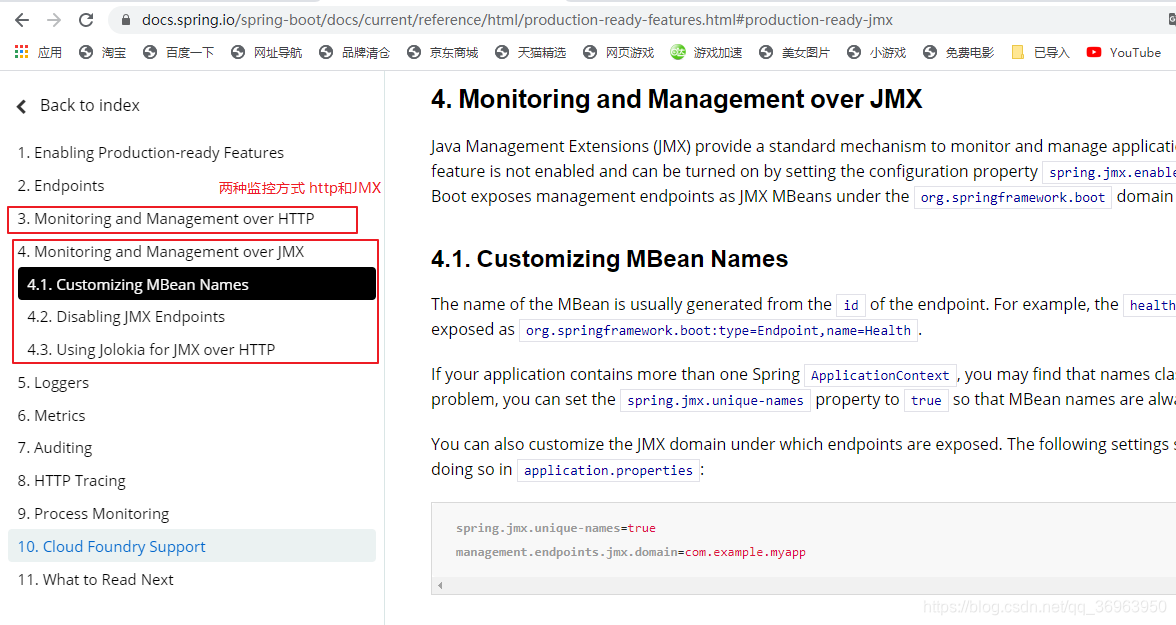Click the management.endpoints.jmx.domain code line
The width and height of the screenshot is (1176, 625).
(631, 552)
